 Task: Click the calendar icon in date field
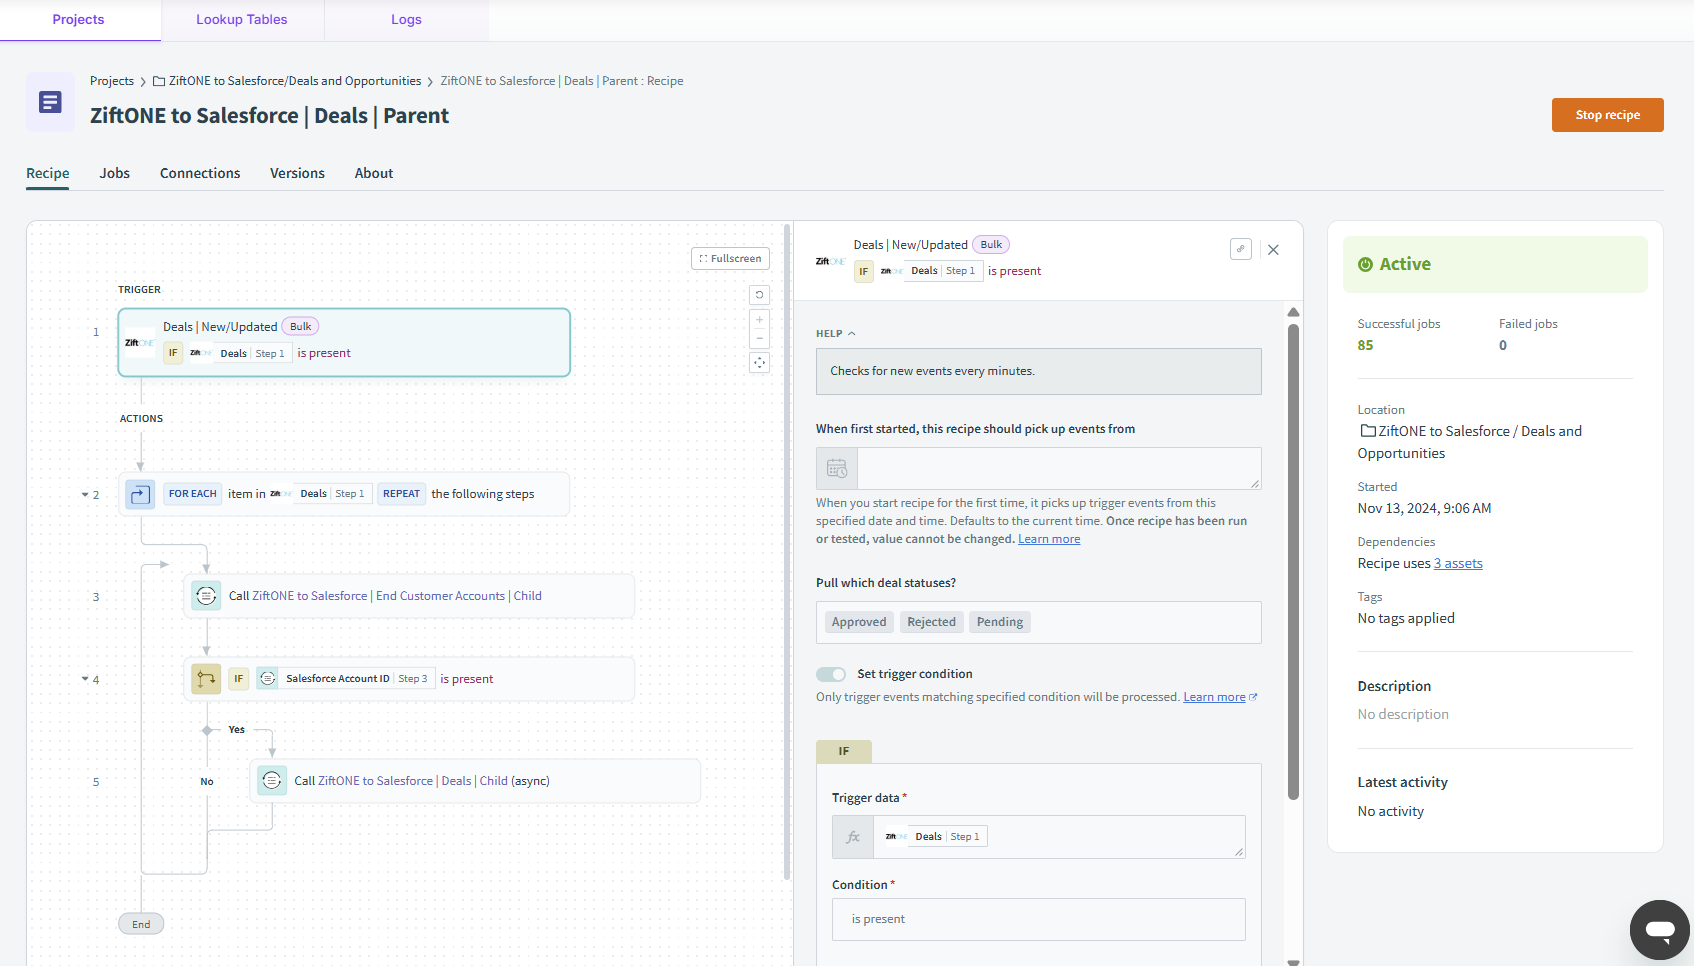pos(837,468)
